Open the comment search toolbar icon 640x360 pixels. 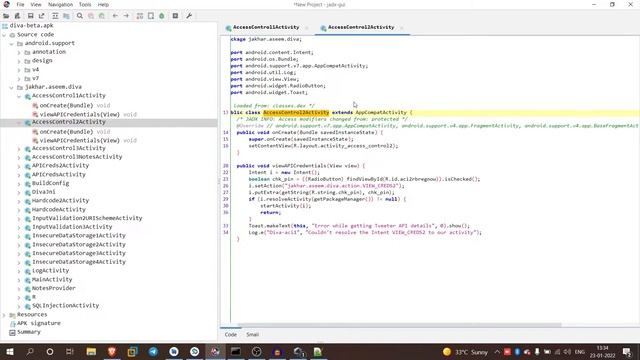(x=102, y=16)
